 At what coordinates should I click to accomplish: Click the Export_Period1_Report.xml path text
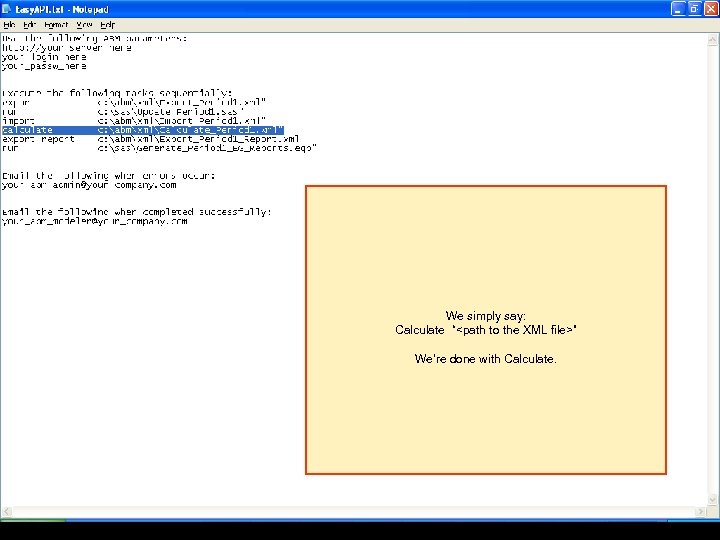[x=198, y=139]
